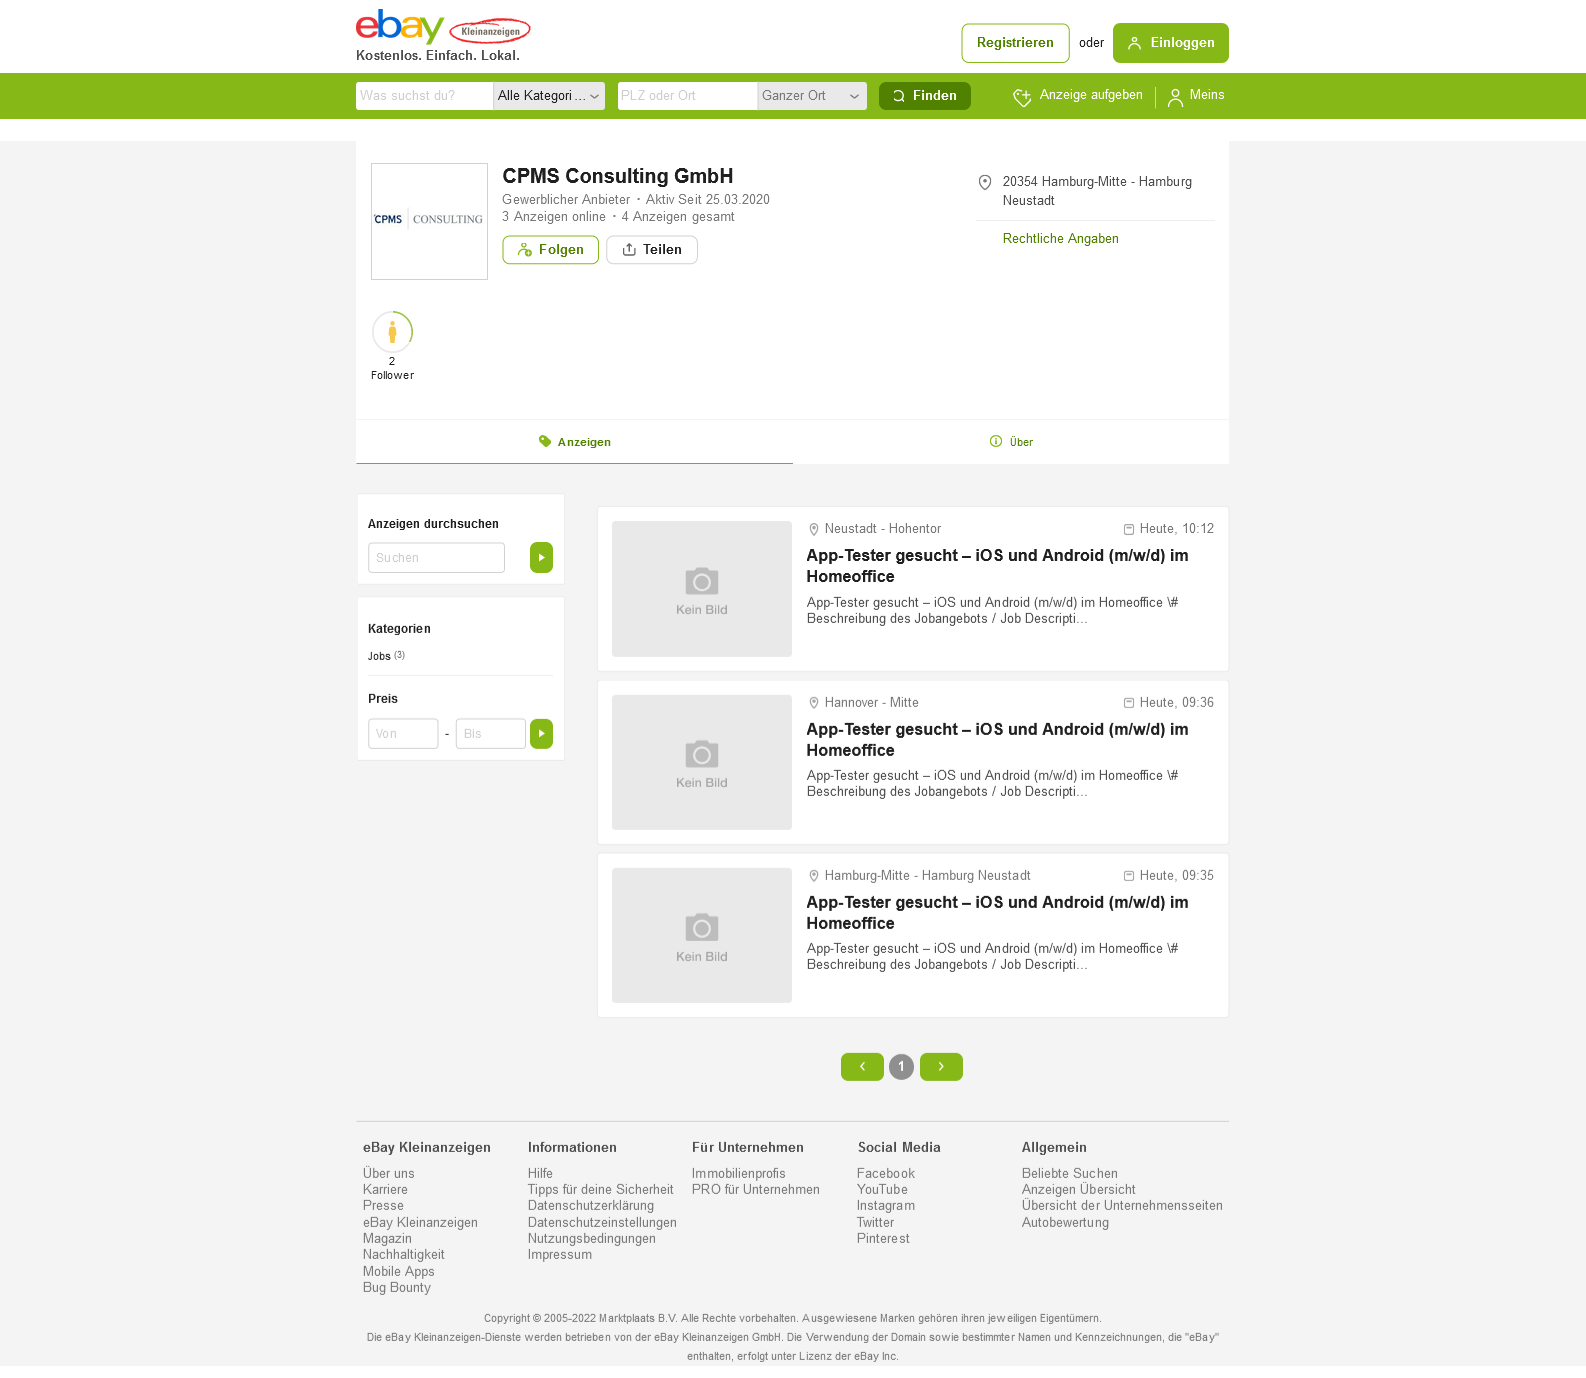Open the Mobile Apps footer link

pos(398,1272)
